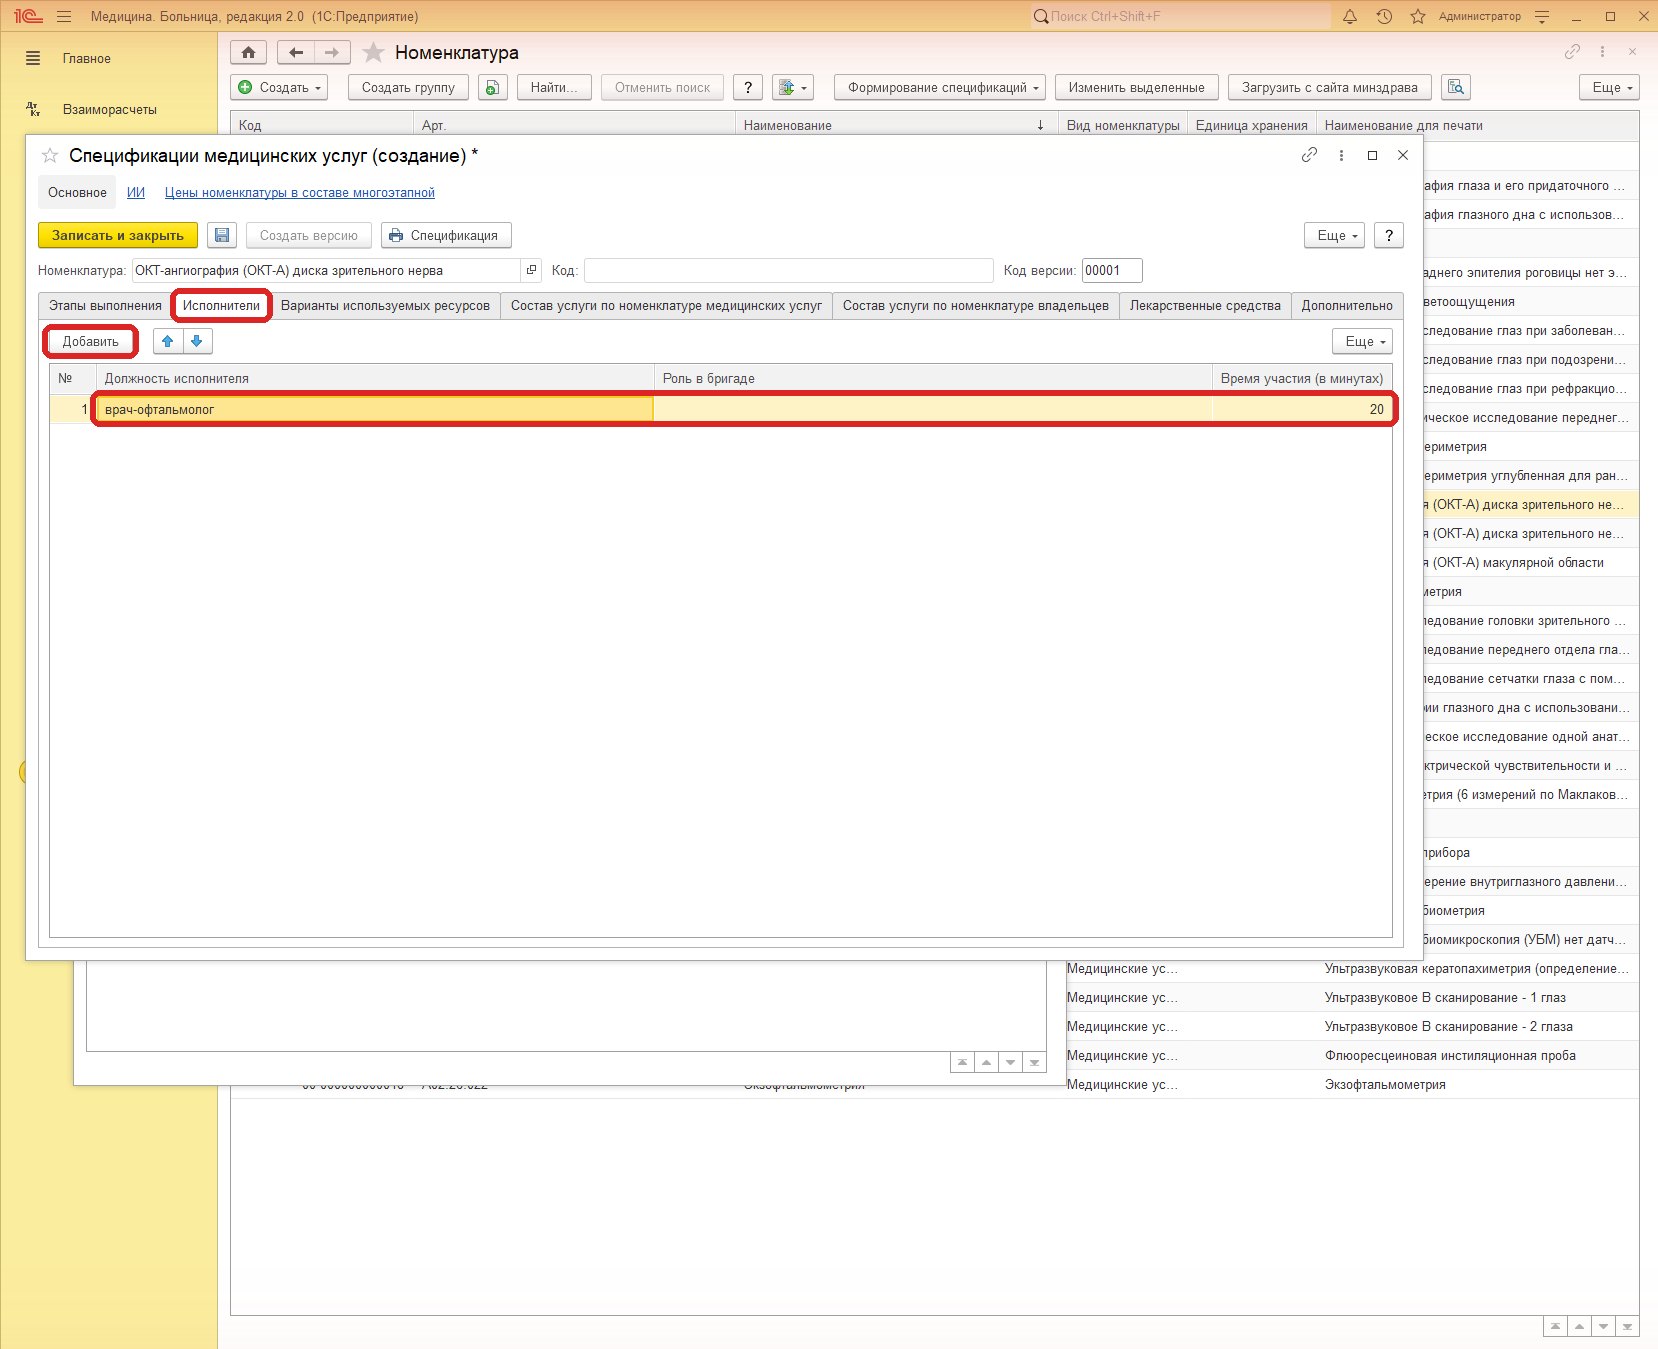The image size is (1658, 1349).
Task: Go to the home page icon
Action: (249, 52)
